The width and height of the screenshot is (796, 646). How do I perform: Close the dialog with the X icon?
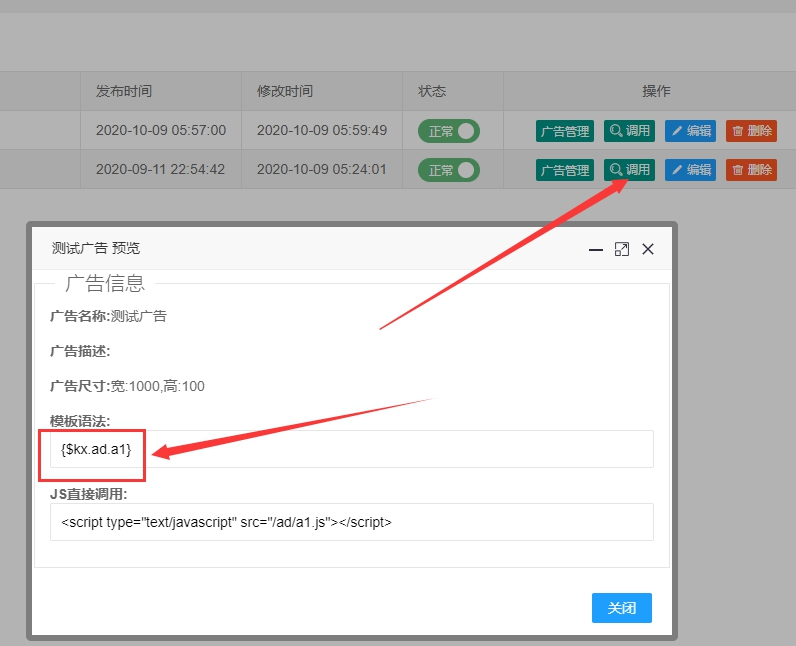pos(648,249)
